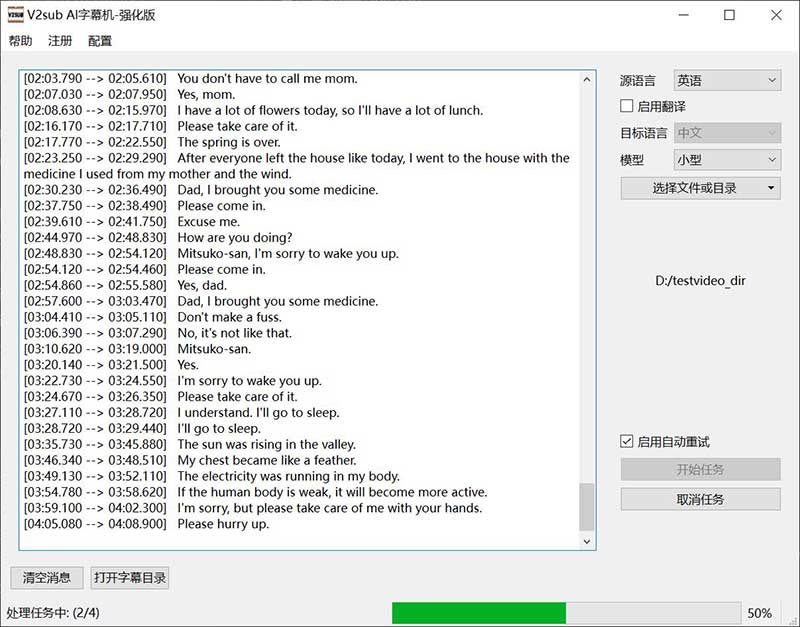Open the 目标语言 dropdown

tap(727, 131)
